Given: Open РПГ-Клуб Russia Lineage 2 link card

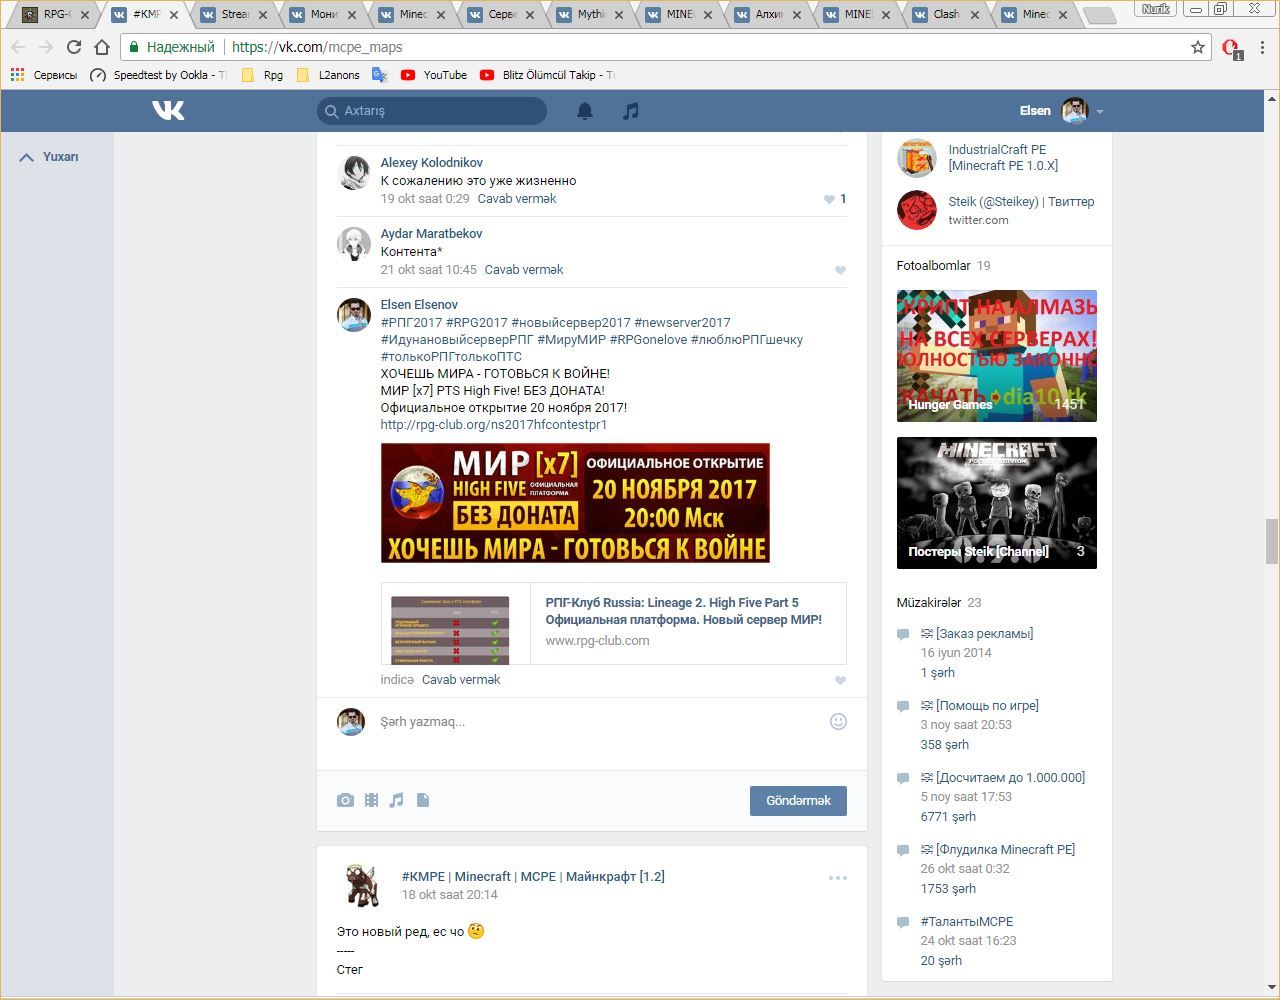Looking at the screenshot, I should coord(613,623).
